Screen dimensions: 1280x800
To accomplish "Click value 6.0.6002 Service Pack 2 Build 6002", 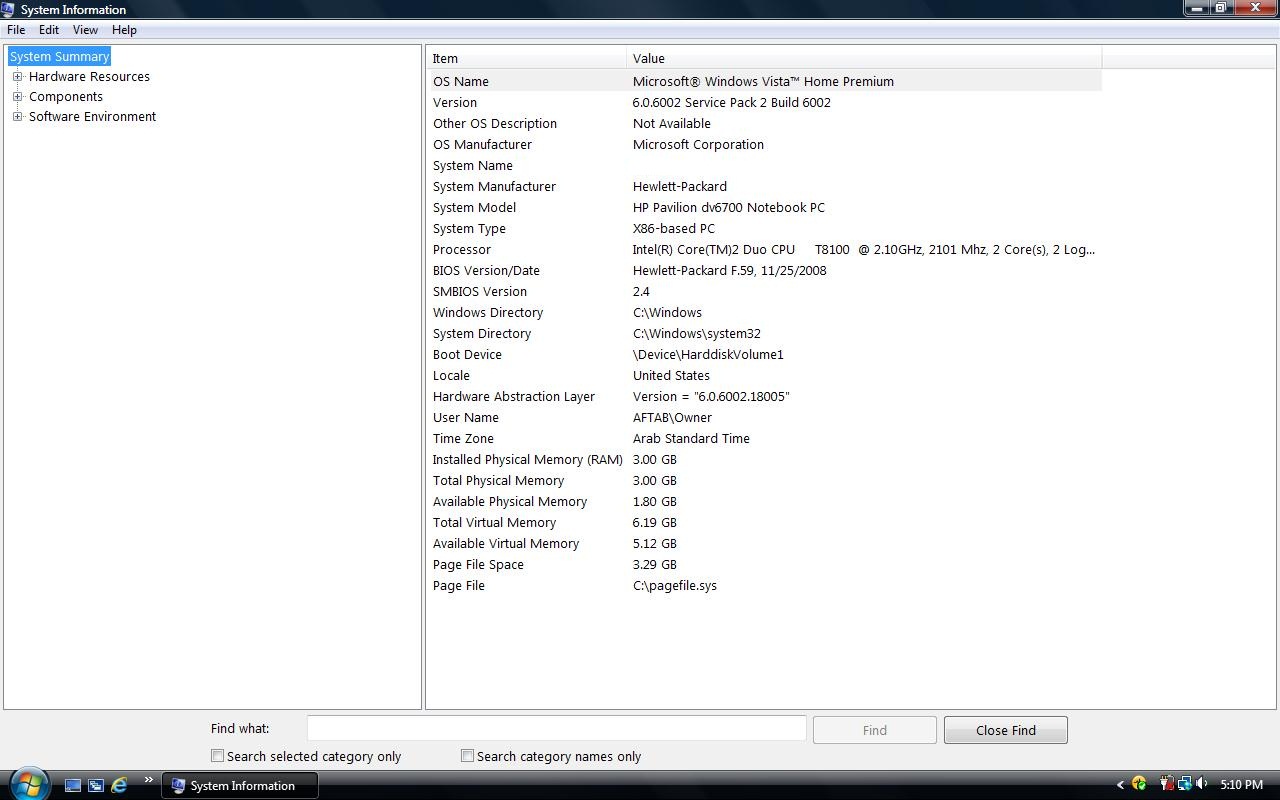I will pyautogui.click(x=732, y=102).
